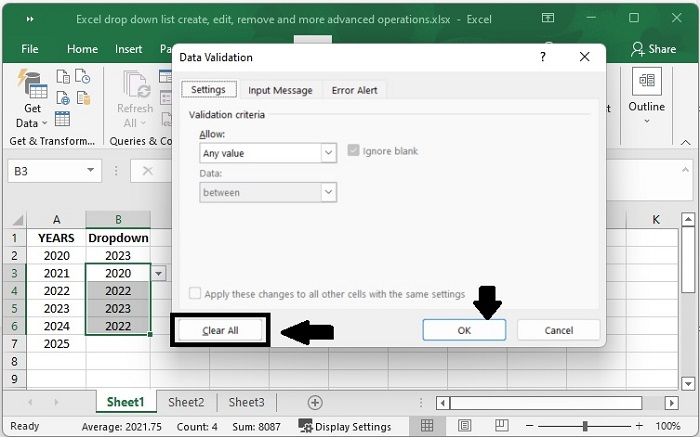Click the zoom out minus icon
The width and height of the screenshot is (700, 437).
click(529, 426)
